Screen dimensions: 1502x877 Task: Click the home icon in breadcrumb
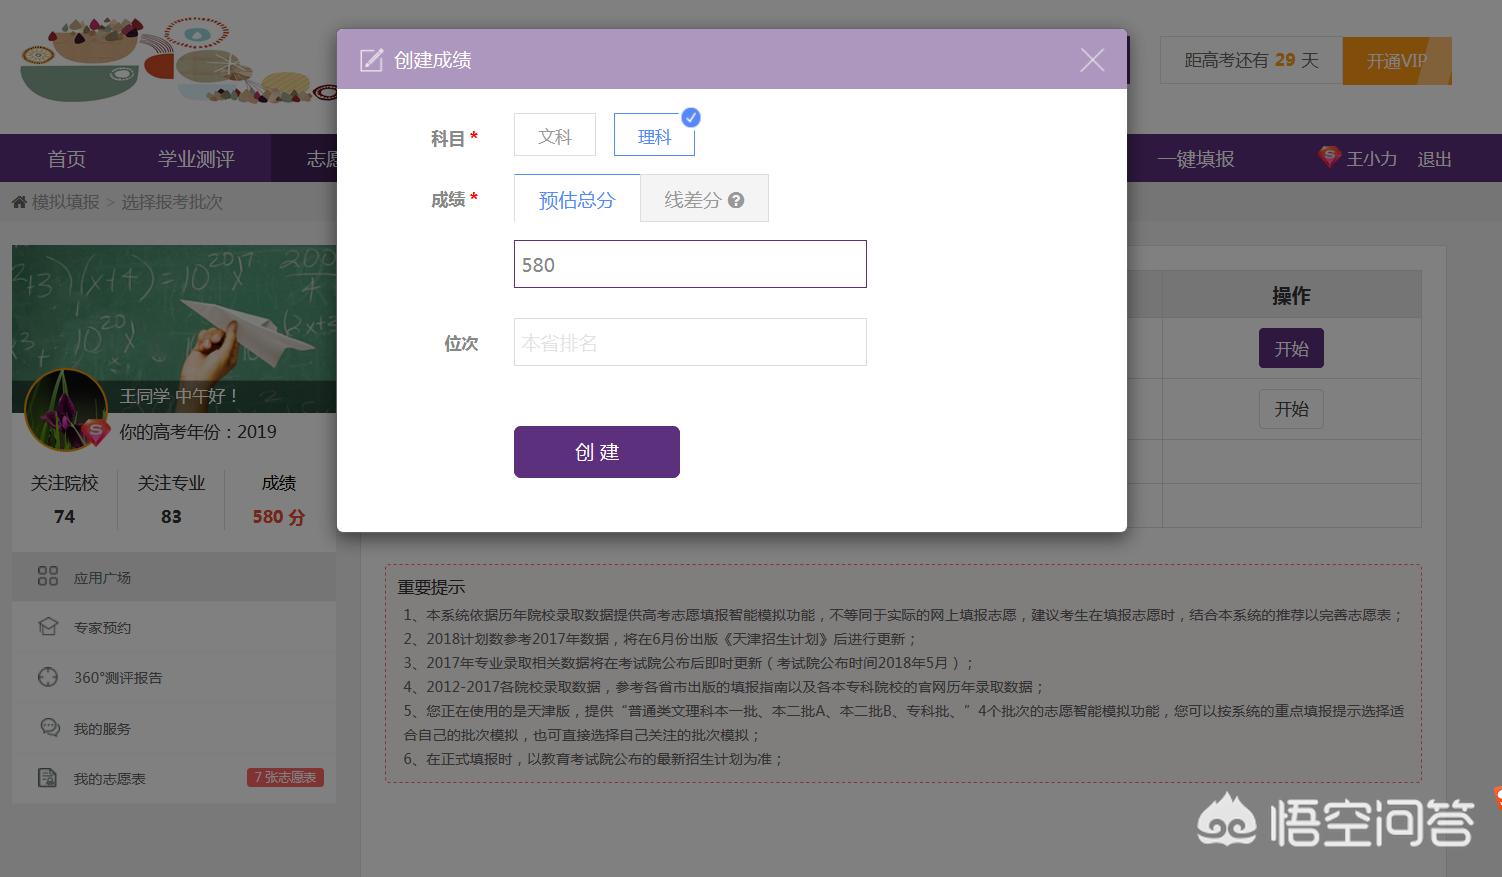click(x=19, y=202)
